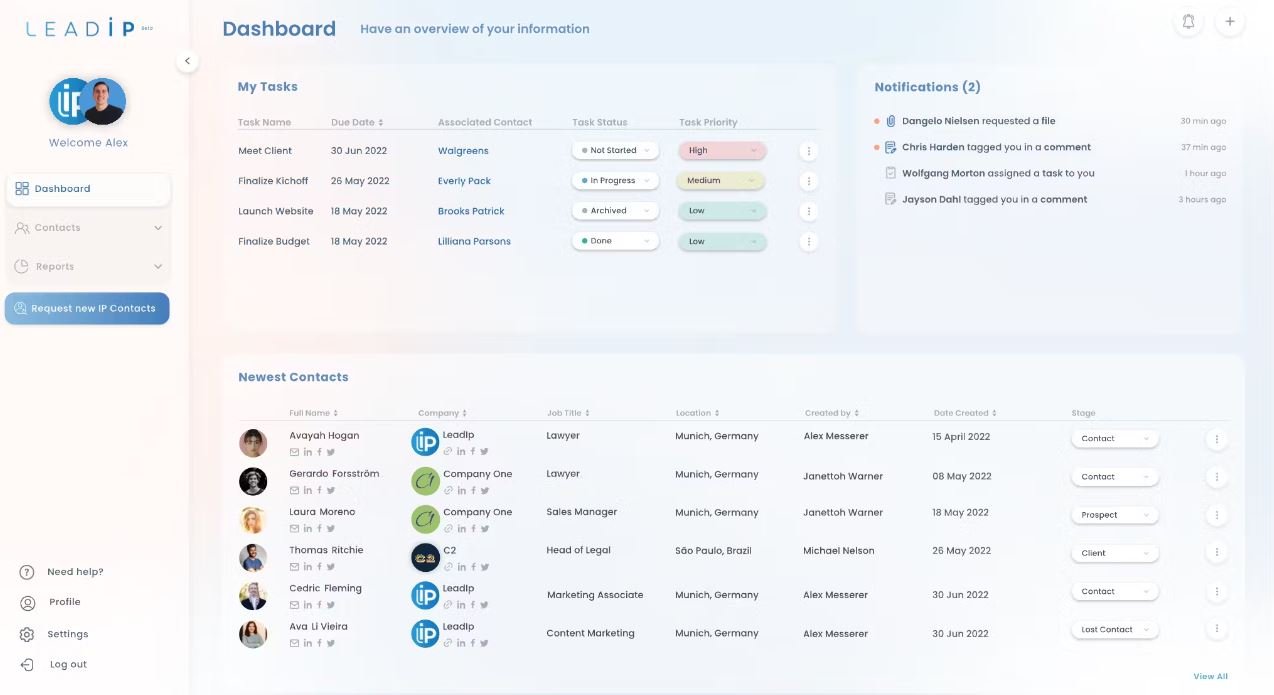Viewport: 1274px width, 695px height.
Task: Click Avayah Hogan's avatar photo
Action: coord(253,443)
